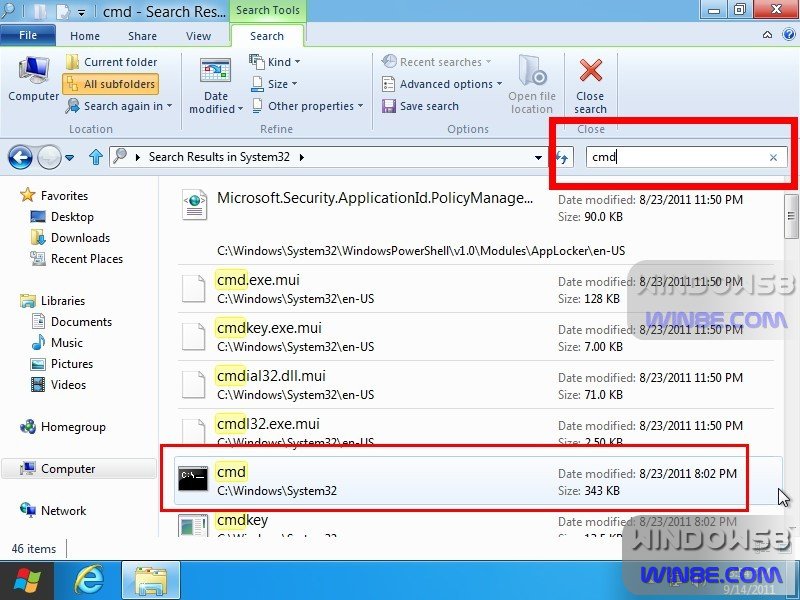Click the cmd result in C:\Windows\System32

tap(478, 480)
